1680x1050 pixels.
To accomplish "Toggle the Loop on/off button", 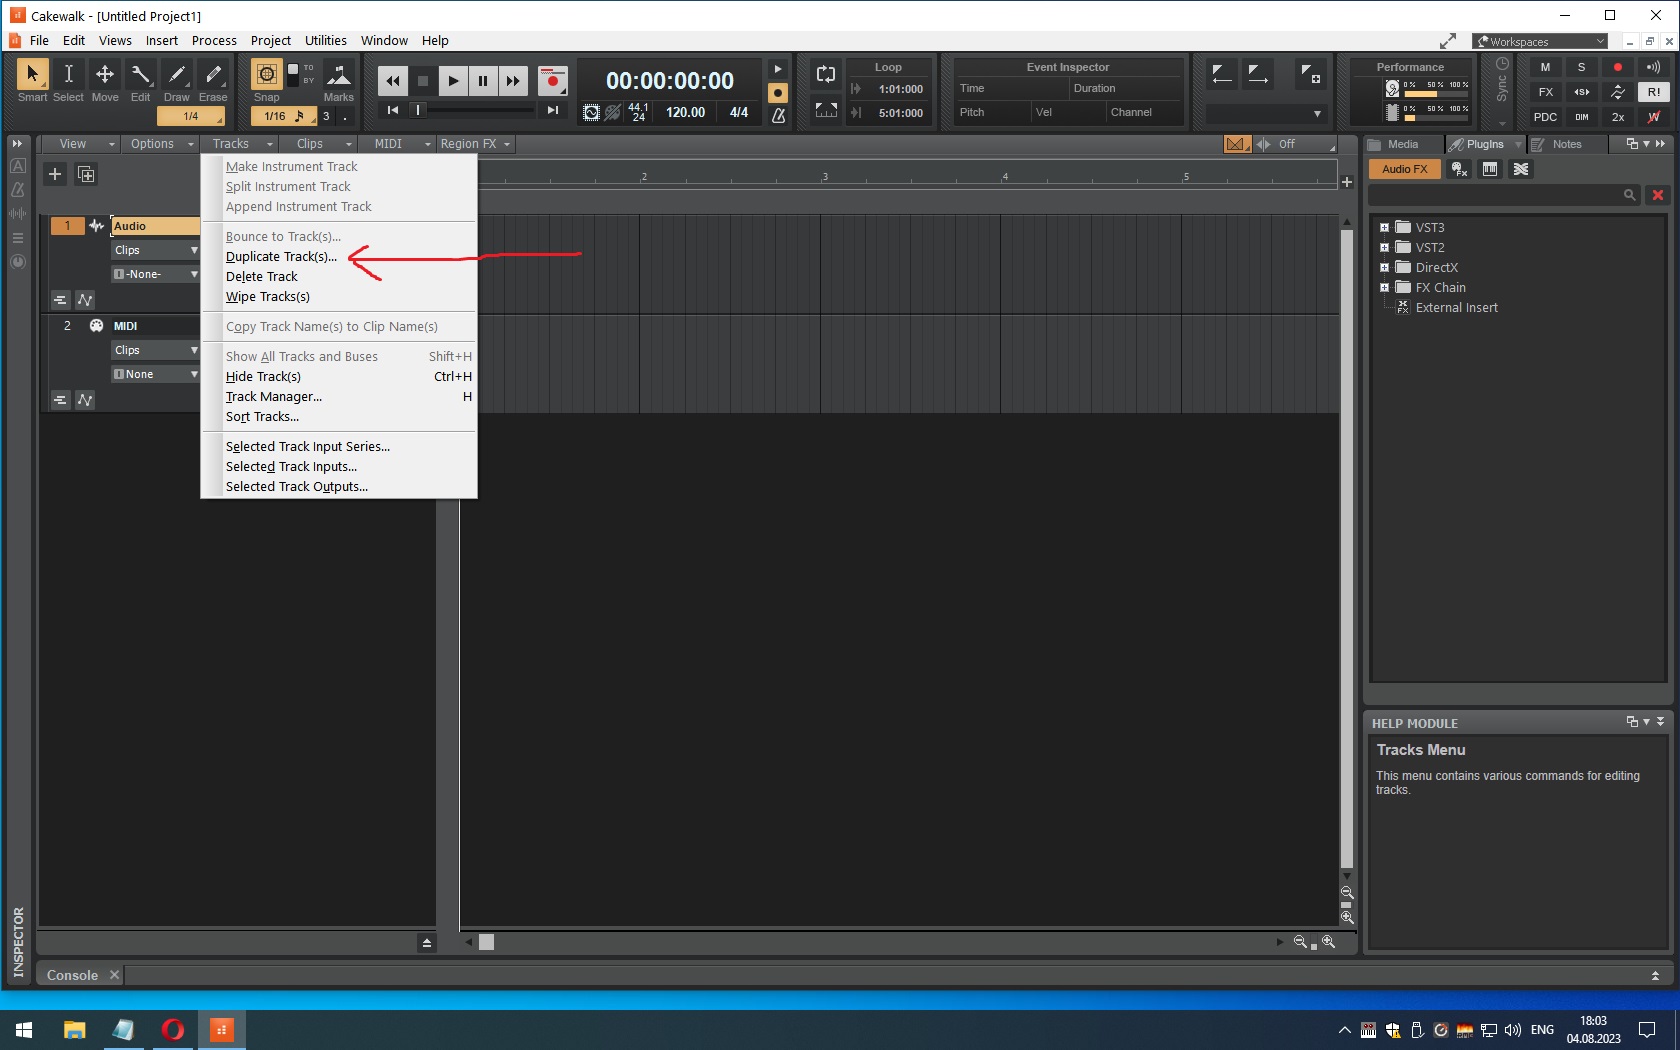I will [825, 74].
